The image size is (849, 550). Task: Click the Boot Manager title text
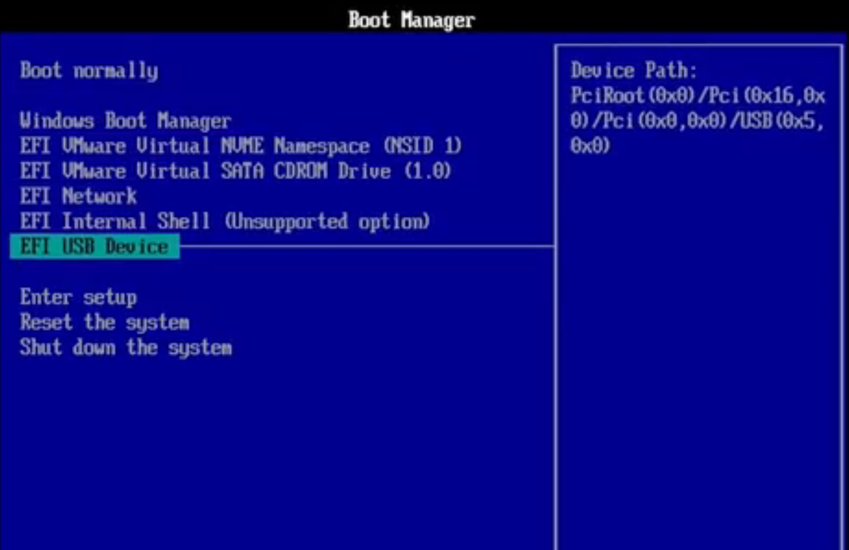(x=412, y=20)
